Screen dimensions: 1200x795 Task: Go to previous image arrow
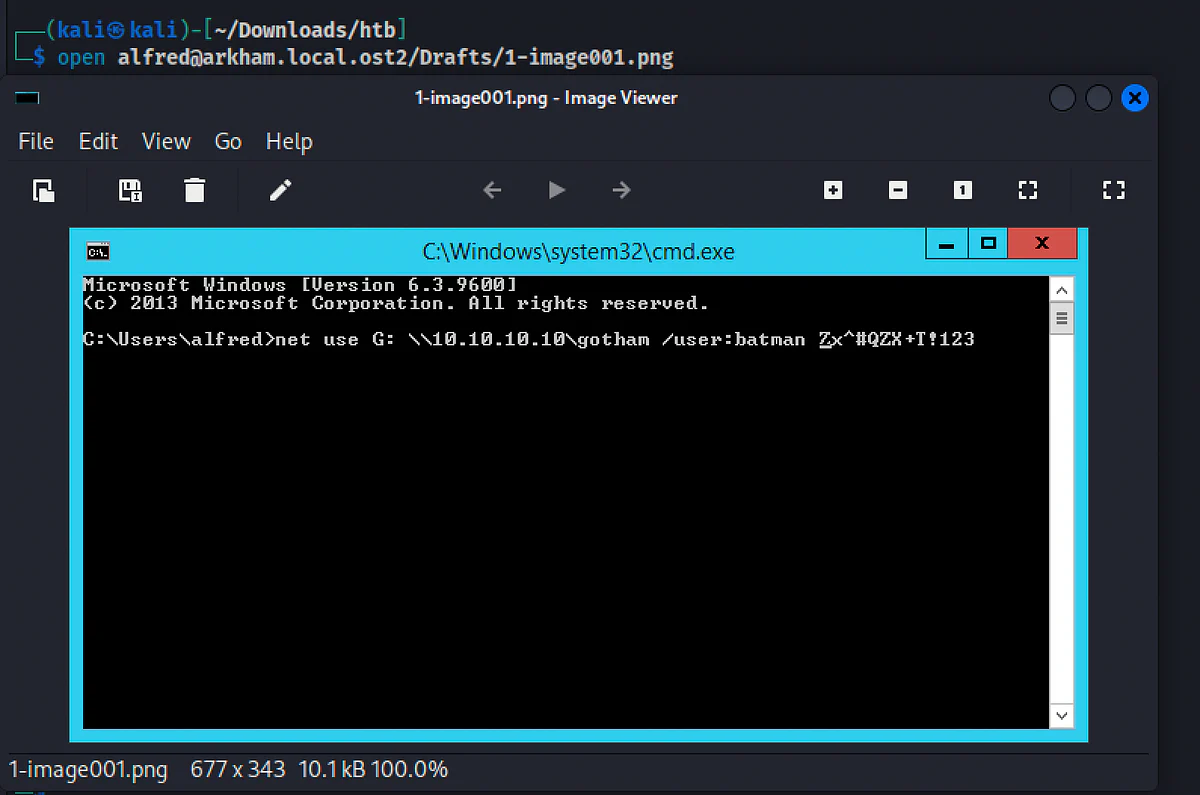[x=492, y=190]
